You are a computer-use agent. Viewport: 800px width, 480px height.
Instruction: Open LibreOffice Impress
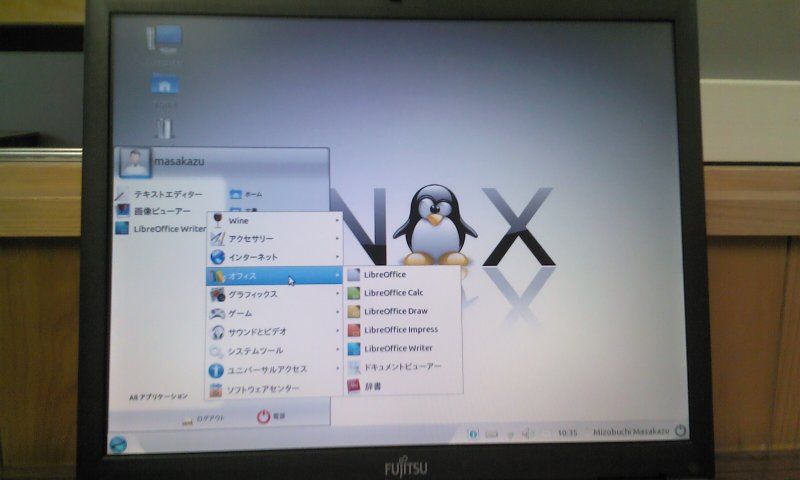click(403, 330)
